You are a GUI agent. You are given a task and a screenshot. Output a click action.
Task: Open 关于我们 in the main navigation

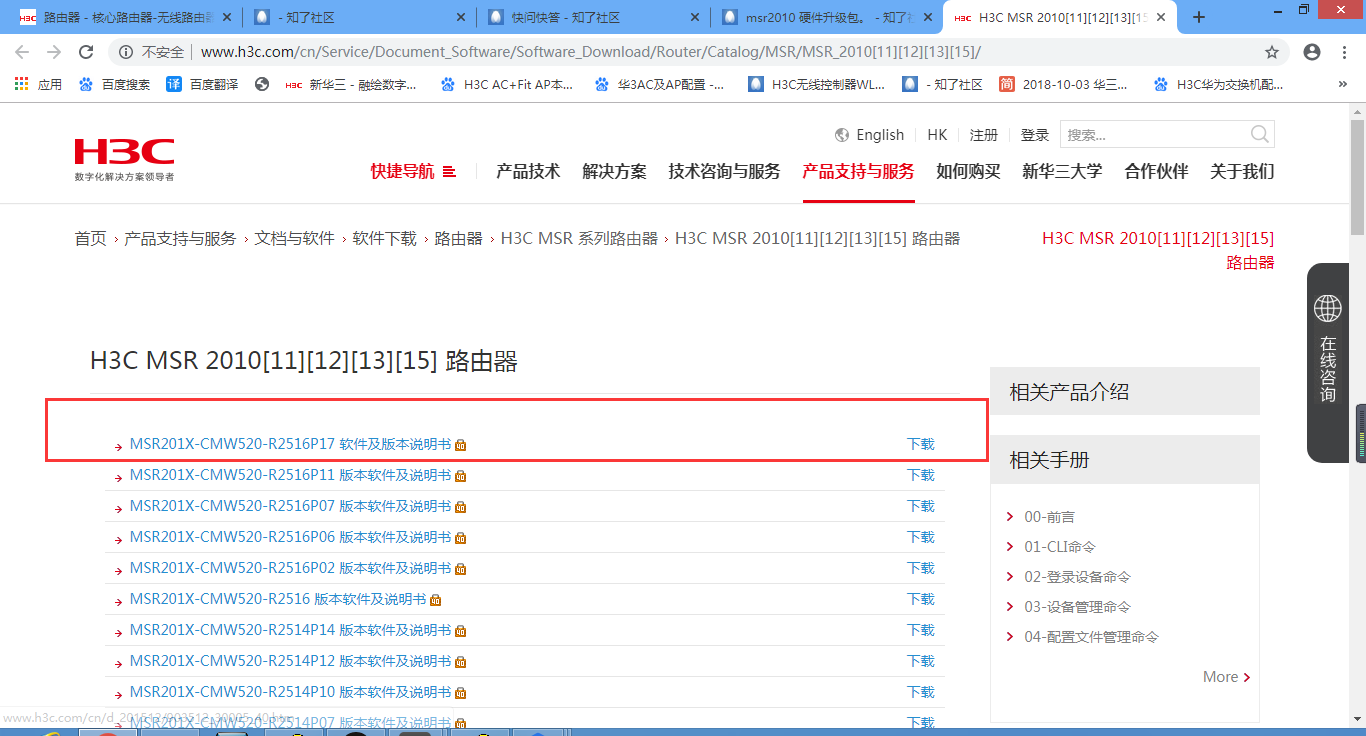coord(1242,171)
